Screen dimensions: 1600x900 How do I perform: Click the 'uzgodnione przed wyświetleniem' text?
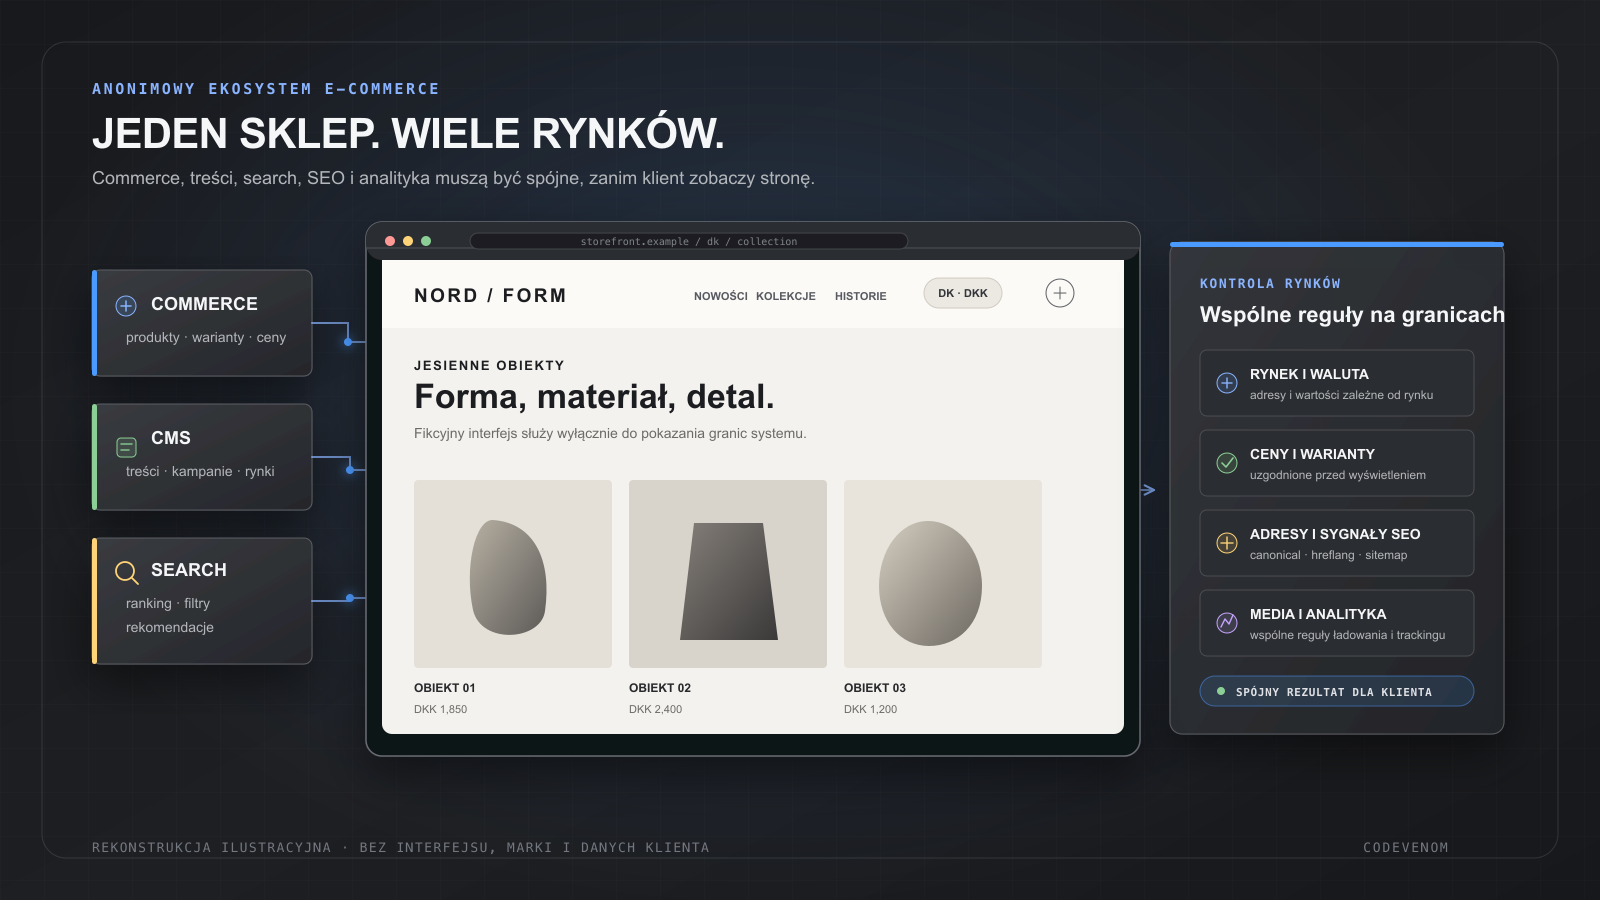pos(1338,475)
